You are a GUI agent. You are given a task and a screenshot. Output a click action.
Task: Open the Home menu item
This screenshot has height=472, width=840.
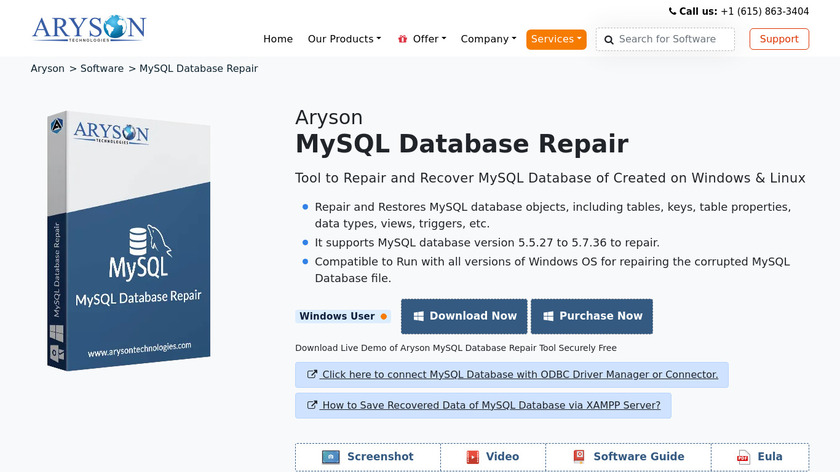tap(278, 39)
